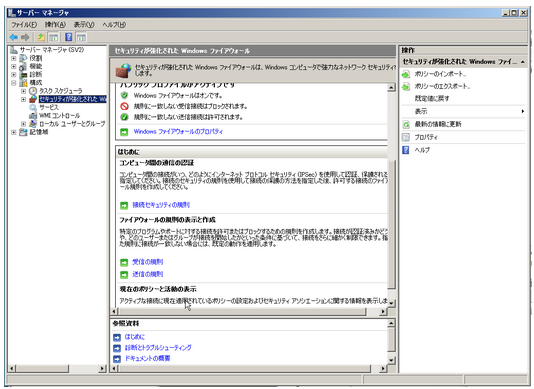The height and width of the screenshot is (389, 534).
Task: Click the ローカル ユーザーとグループ icon
Action: (x=33, y=124)
